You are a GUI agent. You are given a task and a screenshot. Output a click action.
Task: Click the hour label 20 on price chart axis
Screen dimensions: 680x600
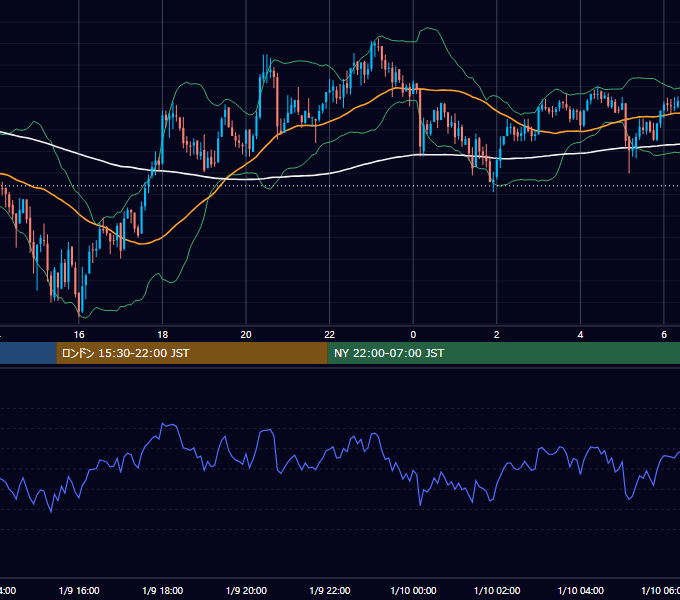pos(246,335)
